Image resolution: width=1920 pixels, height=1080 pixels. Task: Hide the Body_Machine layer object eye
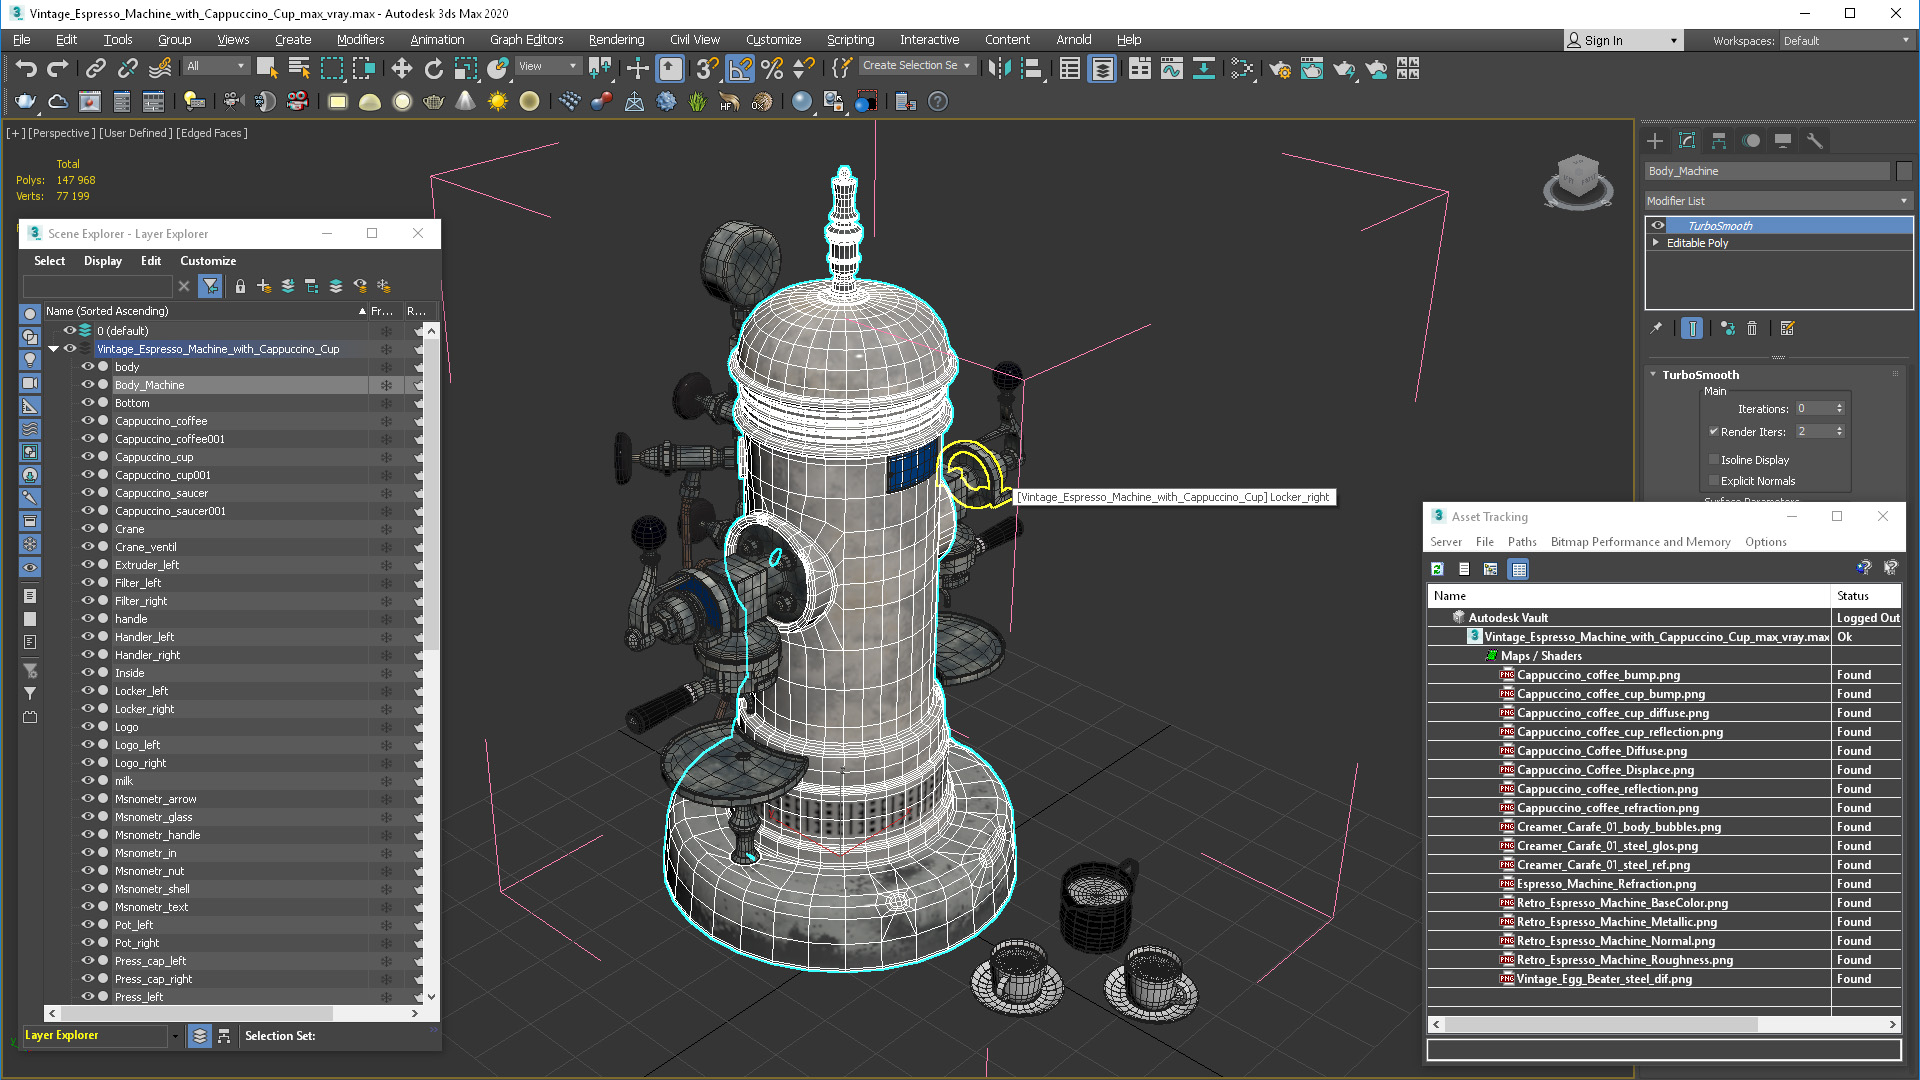coord(87,385)
